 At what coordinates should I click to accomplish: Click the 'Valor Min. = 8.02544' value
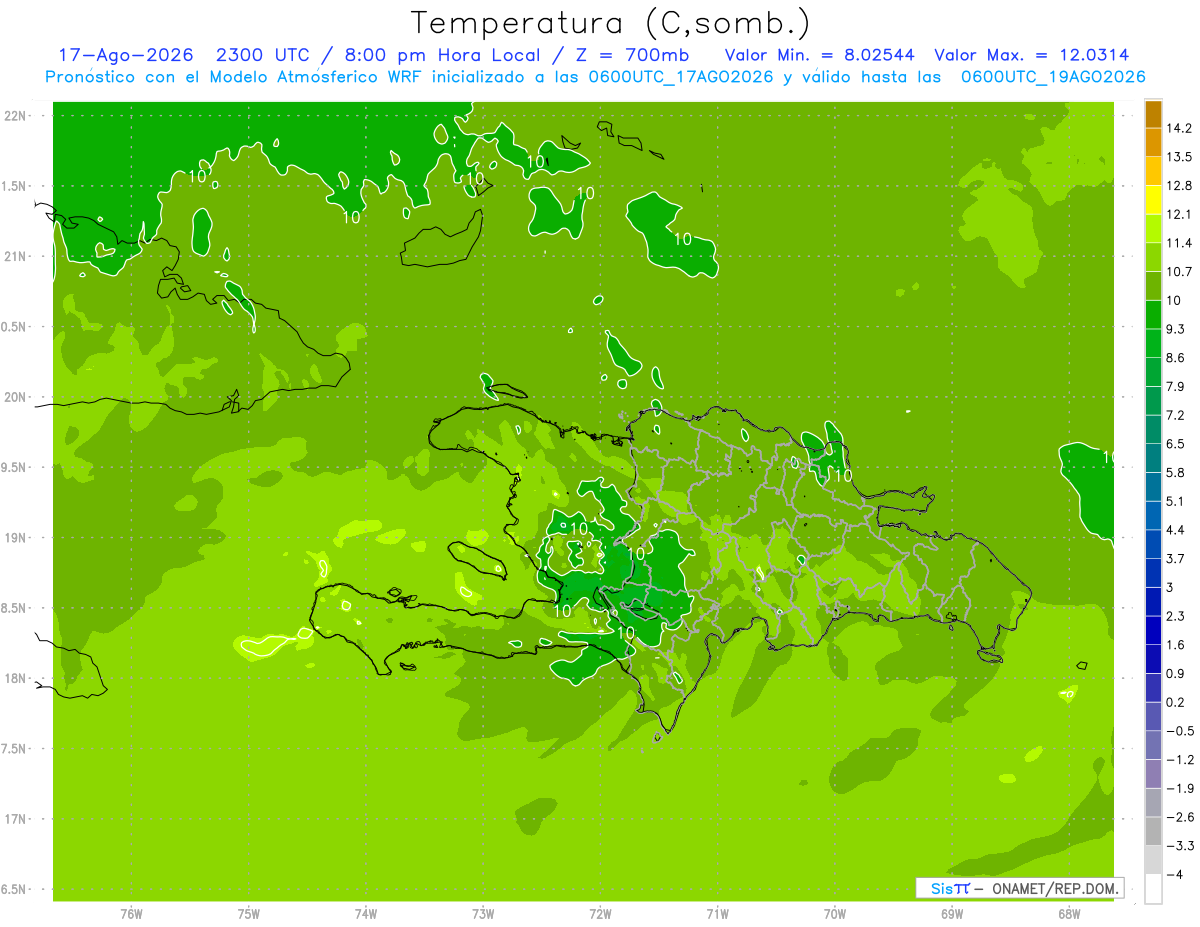coord(819,55)
